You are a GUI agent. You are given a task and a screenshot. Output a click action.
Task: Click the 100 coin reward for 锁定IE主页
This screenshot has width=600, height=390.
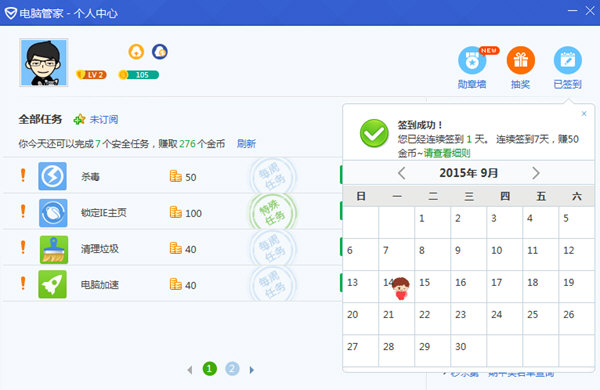click(186, 212)
